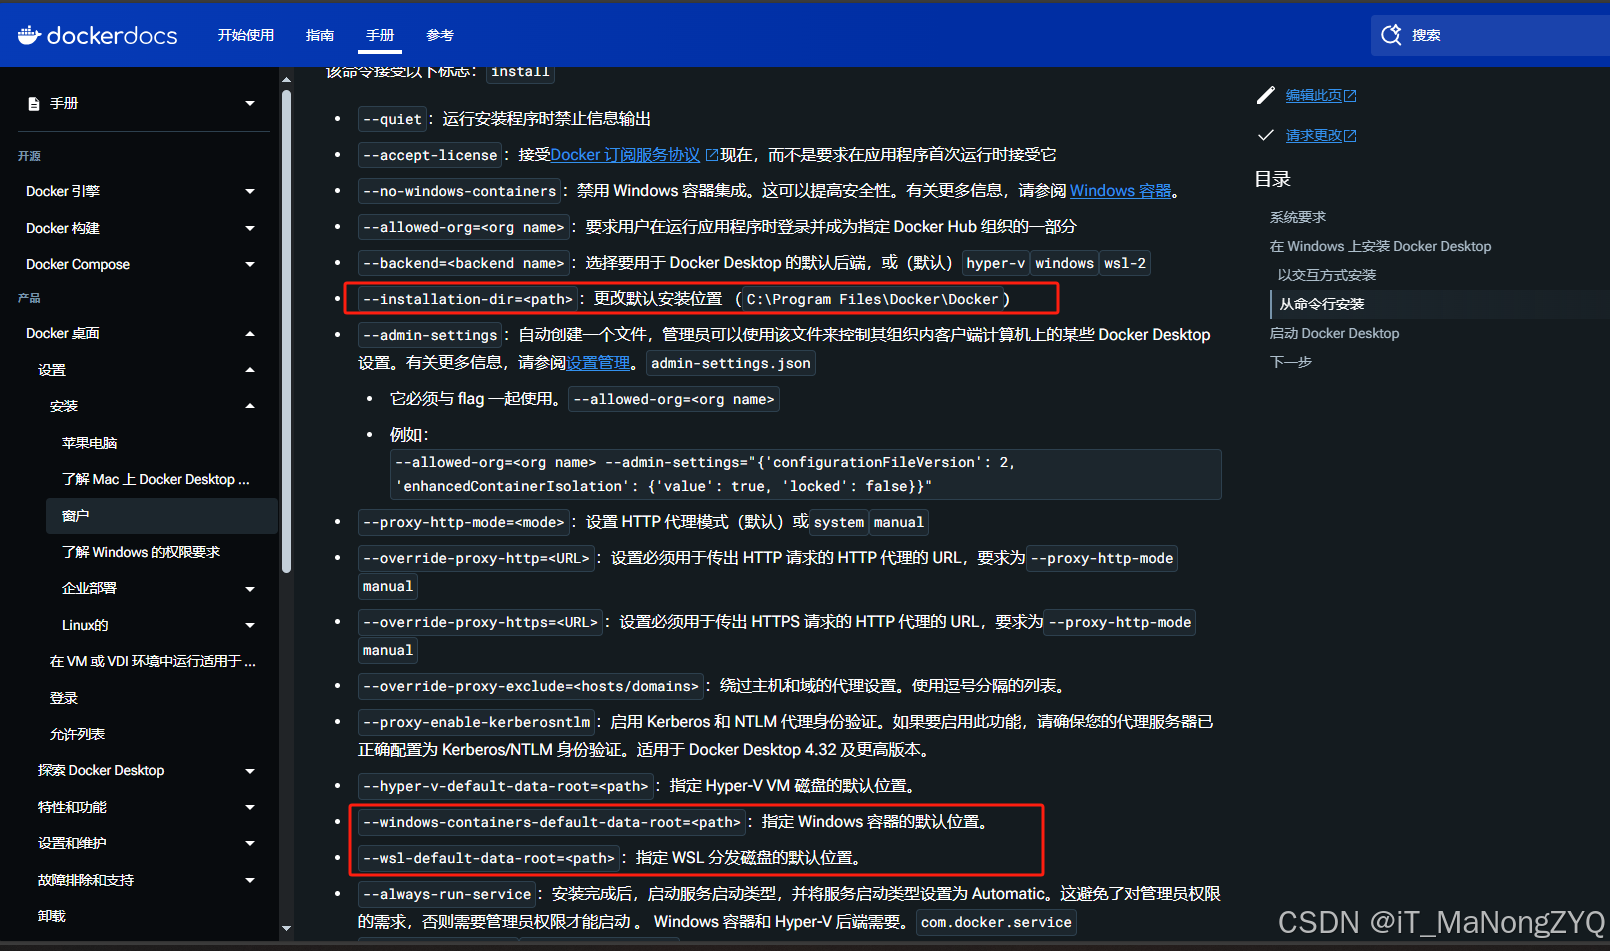Click the pencil icon beside 编辑此页
1610x951 pixels.
coord(1266,95)
